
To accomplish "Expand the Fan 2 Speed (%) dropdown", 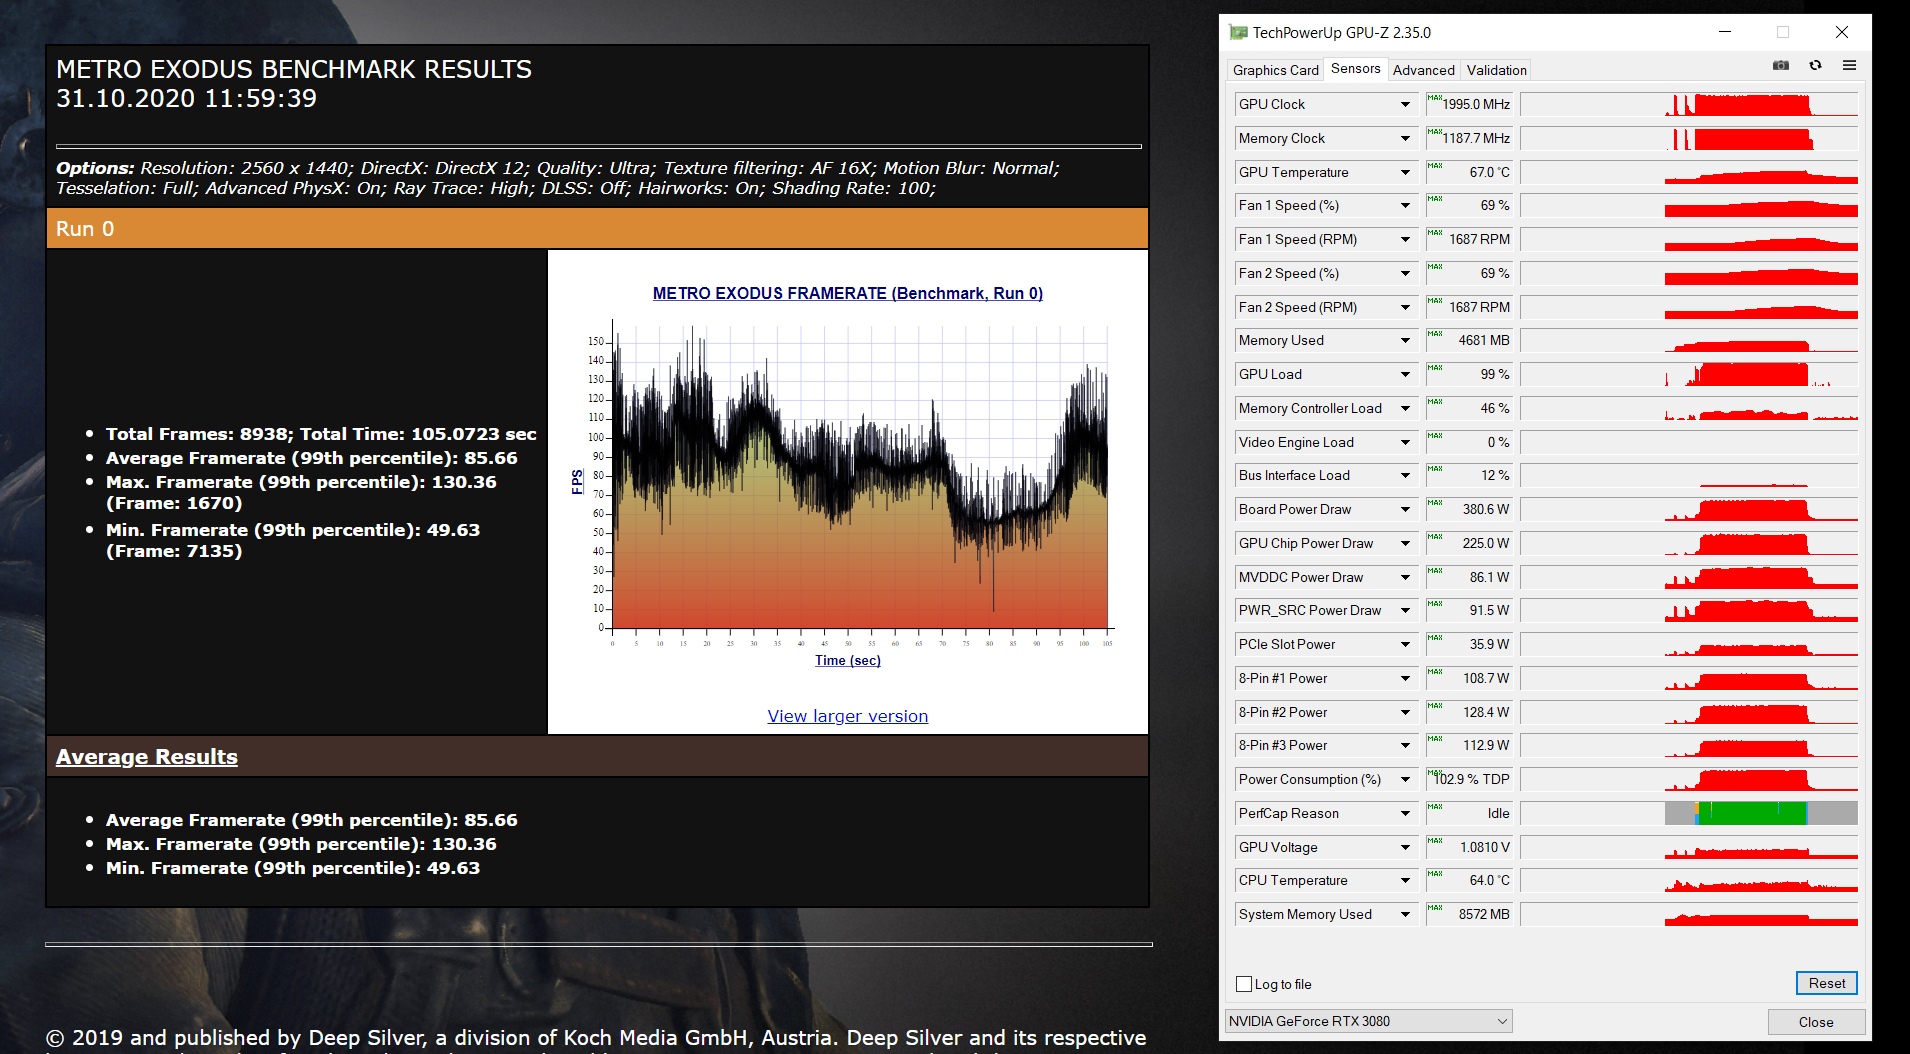I will tap(1405, 273).
